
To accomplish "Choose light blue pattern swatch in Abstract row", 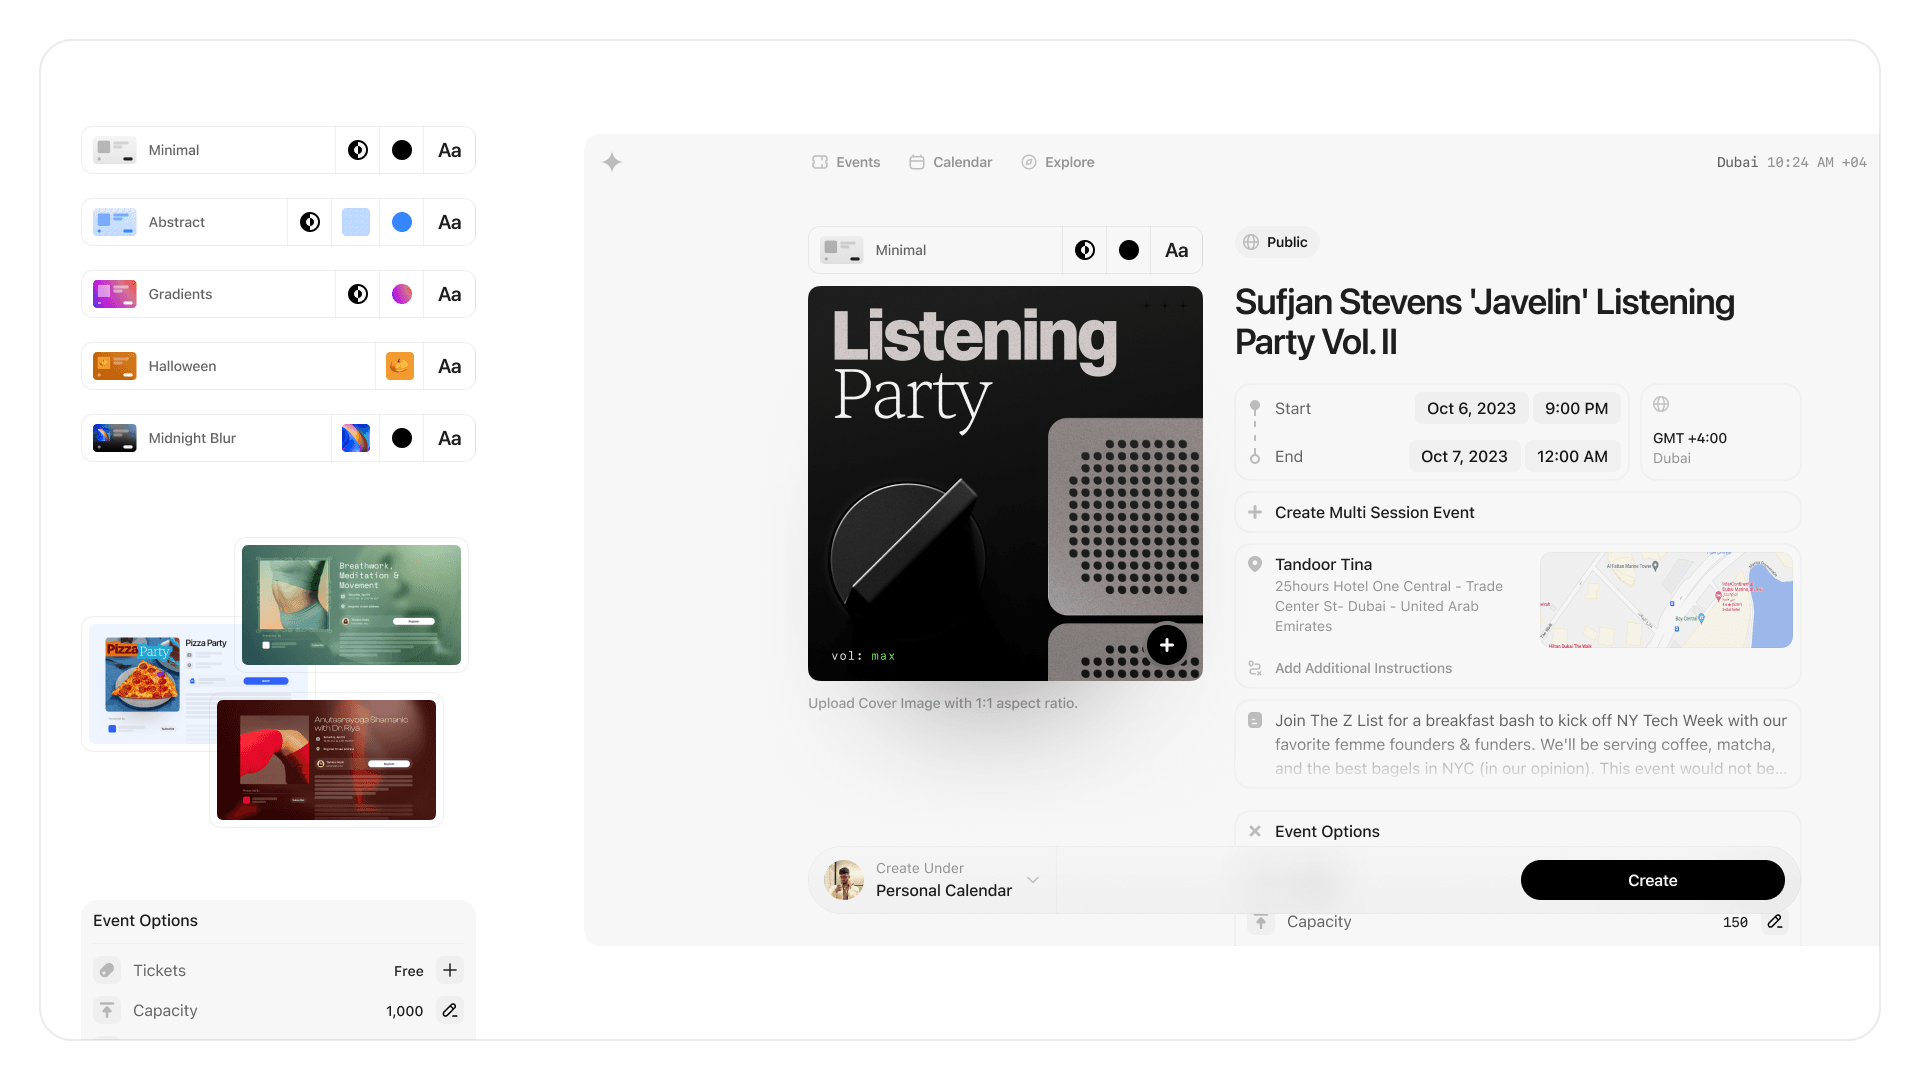I will [356, 222].
